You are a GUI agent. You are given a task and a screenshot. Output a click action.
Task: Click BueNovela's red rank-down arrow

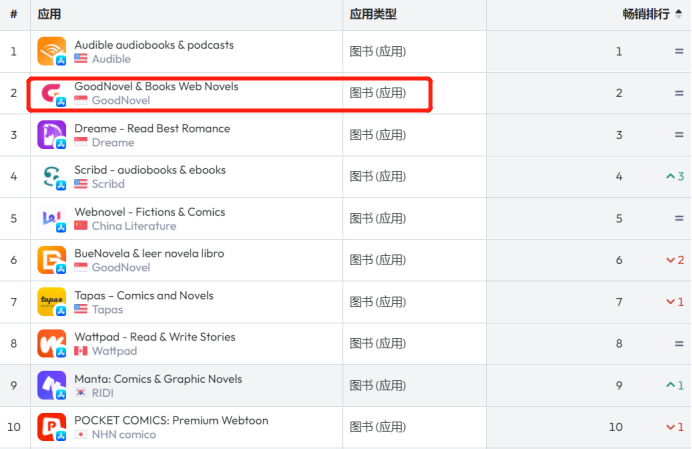click(x=670, y=260)
